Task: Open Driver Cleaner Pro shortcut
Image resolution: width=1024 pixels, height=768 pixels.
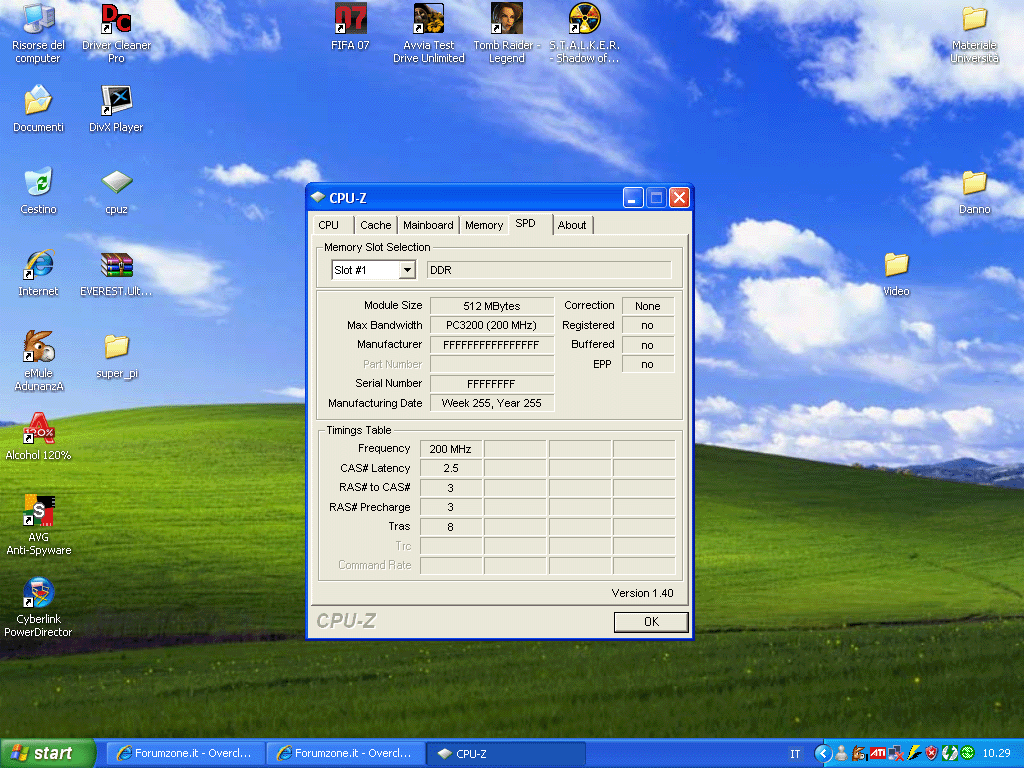Action: [x=116, y=33]
